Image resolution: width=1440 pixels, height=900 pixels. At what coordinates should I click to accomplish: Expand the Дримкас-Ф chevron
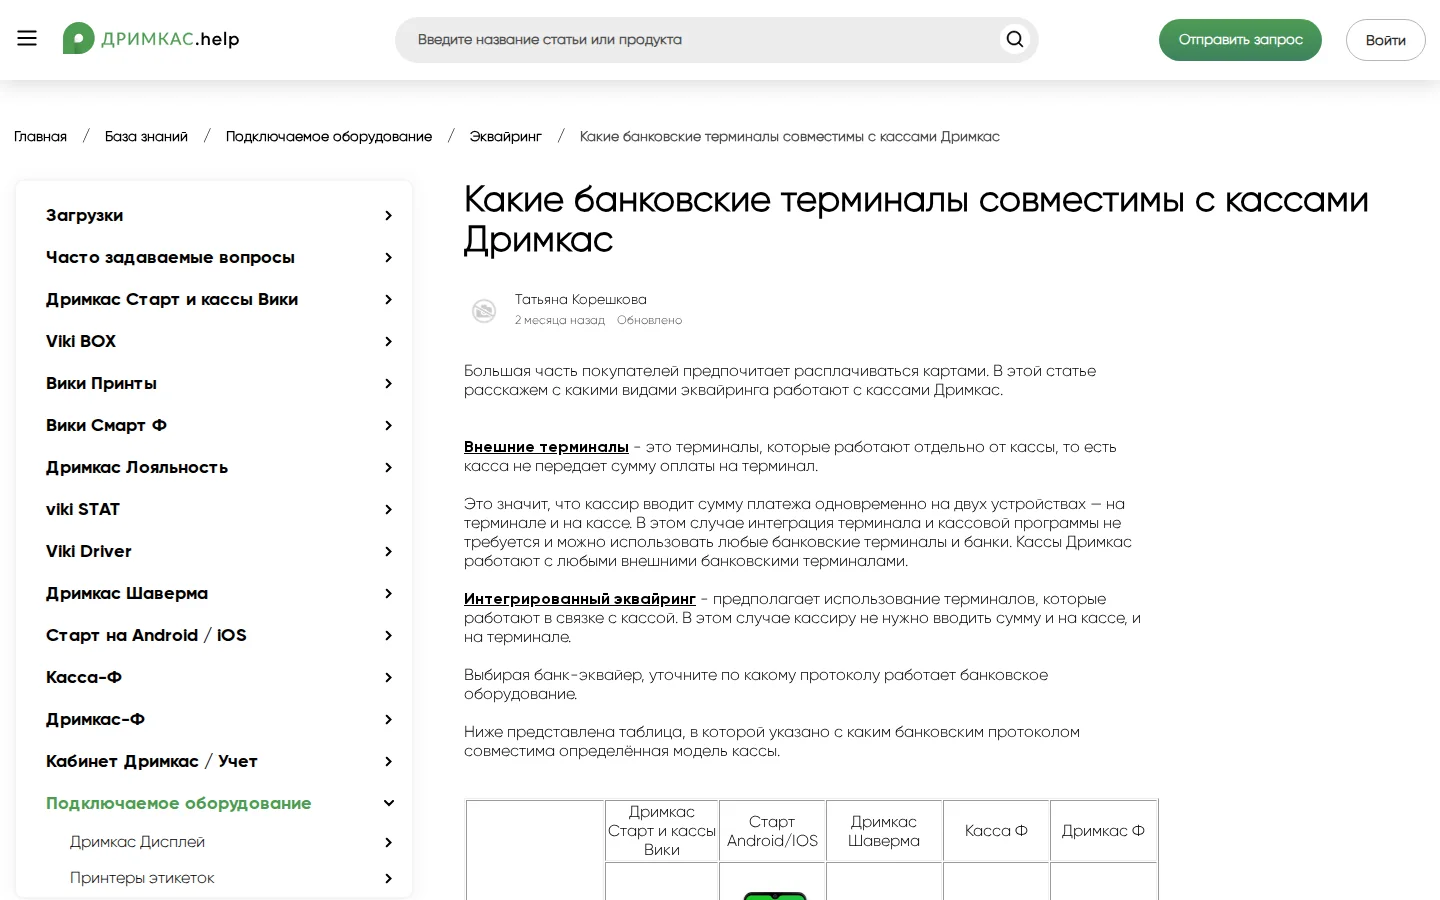[x=388, y=720]
